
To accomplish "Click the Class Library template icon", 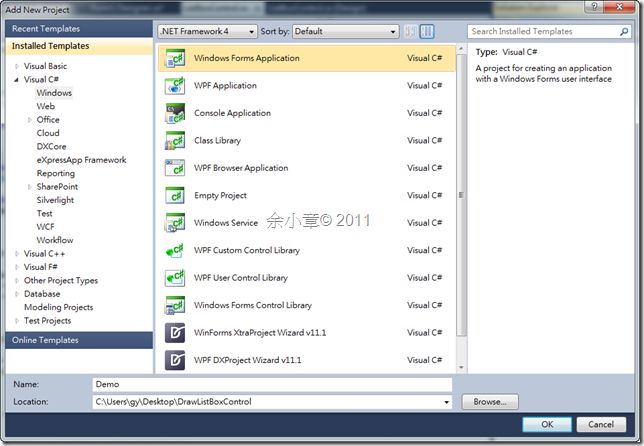I will 175,140.
